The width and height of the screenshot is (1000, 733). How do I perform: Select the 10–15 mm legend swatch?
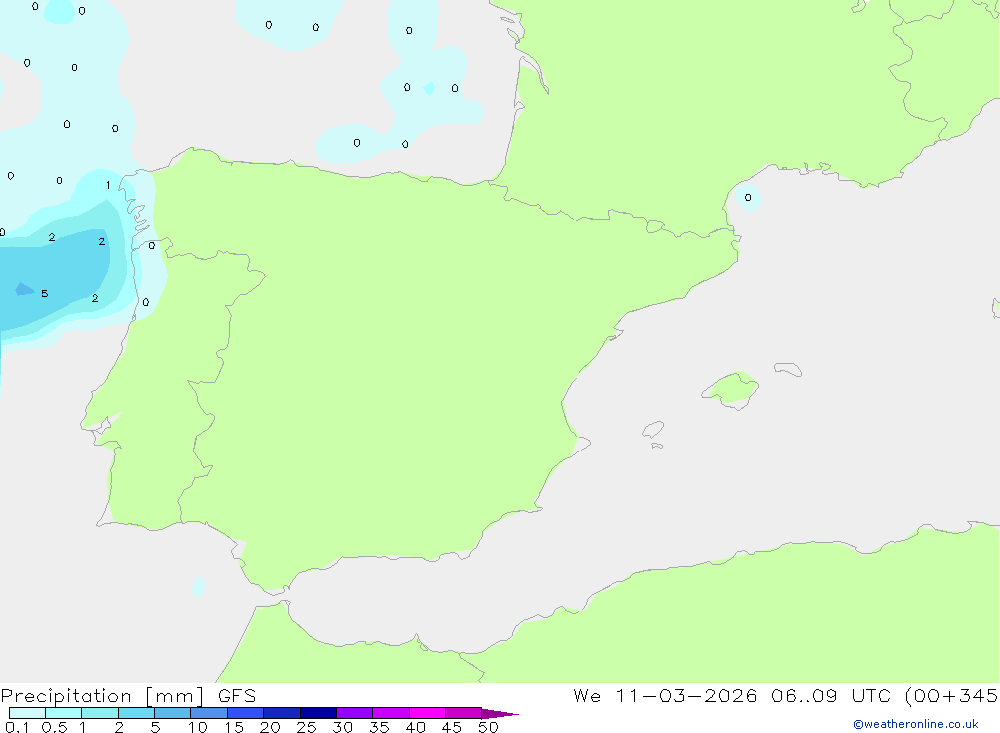click(x=209, y=713)
